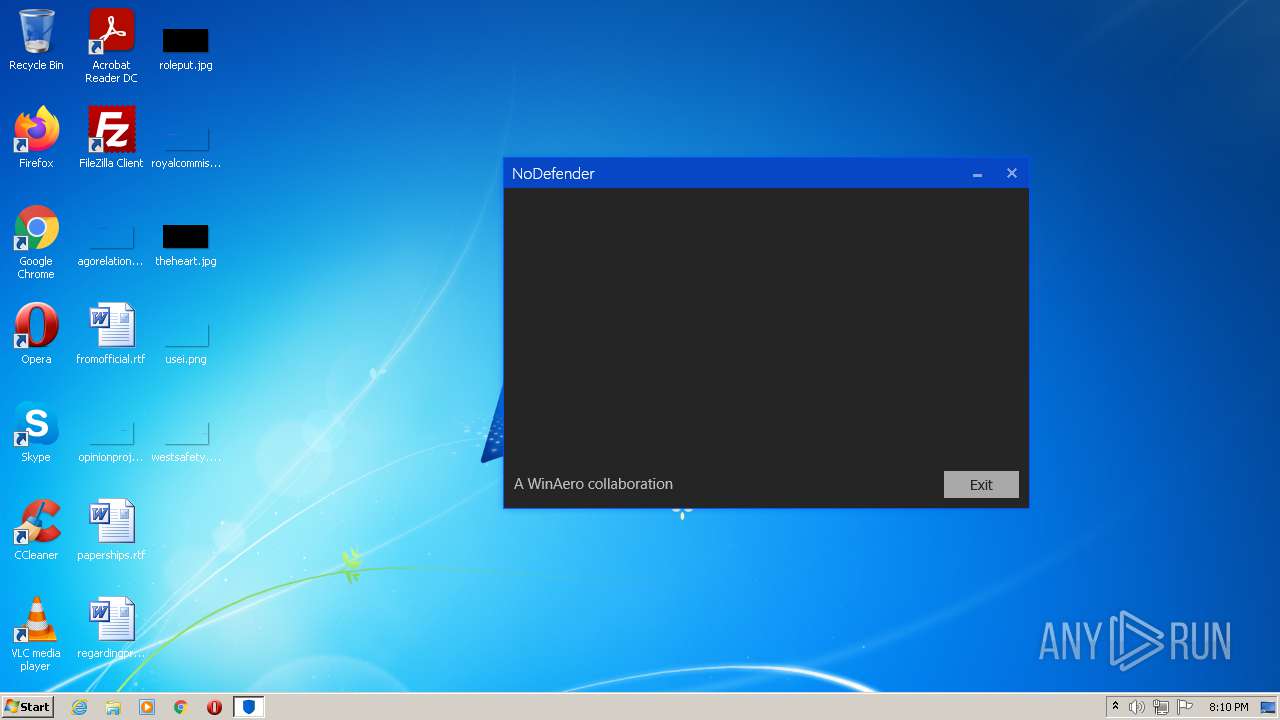
Task: Launch Opera from the taskbar
Action: pos(214,707)
